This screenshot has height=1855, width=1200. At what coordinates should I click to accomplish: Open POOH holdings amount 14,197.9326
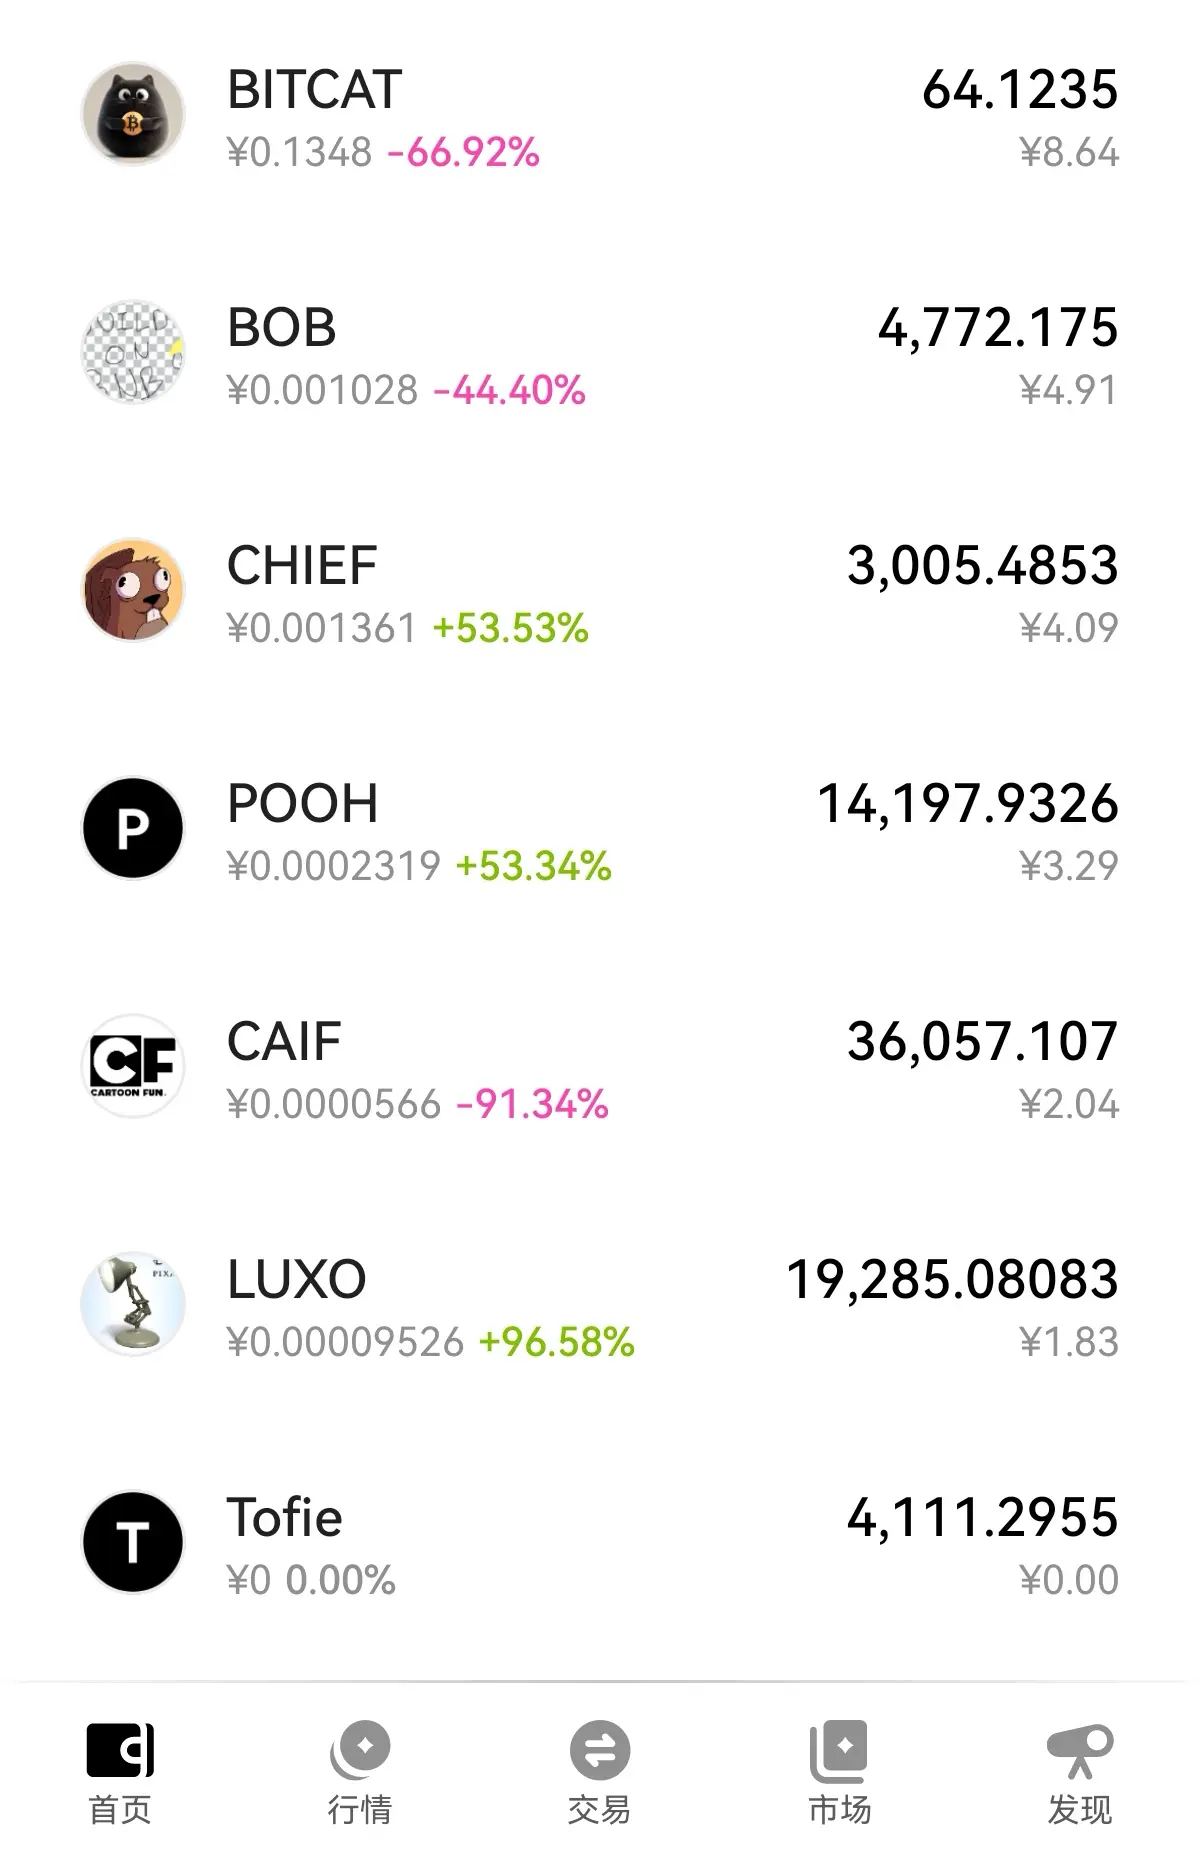click(968, 804)
